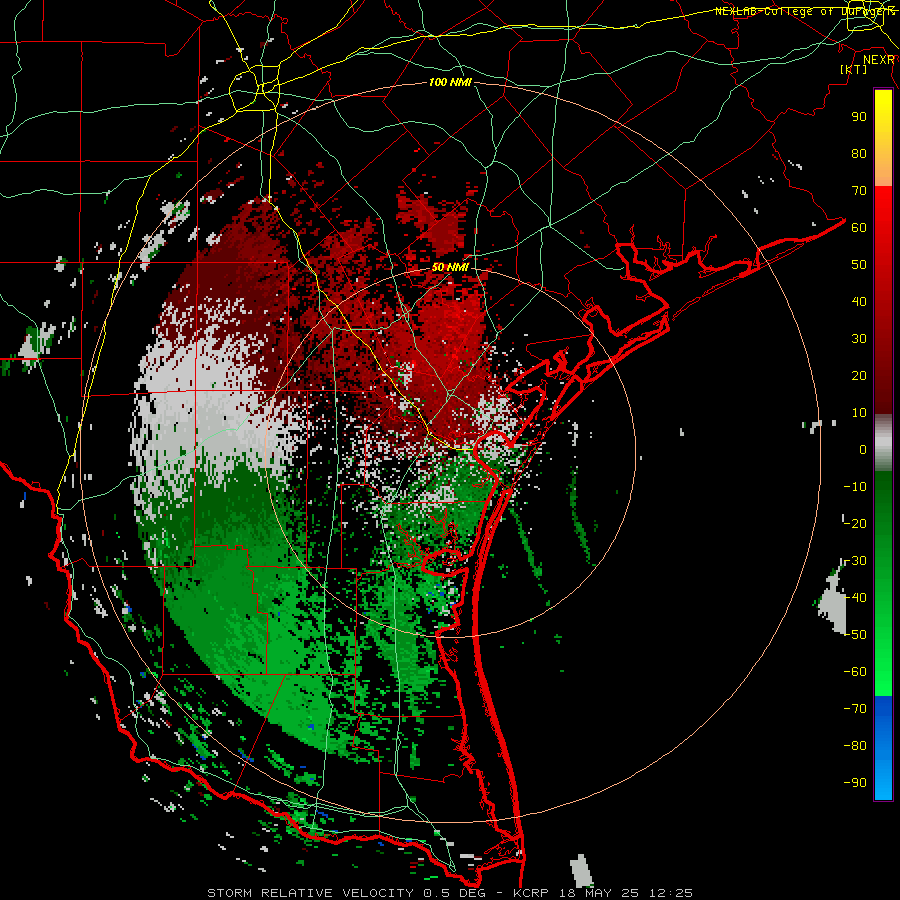Click the -60 value on the velocity scale
The width and height of the screenshot is (900, 900).
click(x=855, y=672)
